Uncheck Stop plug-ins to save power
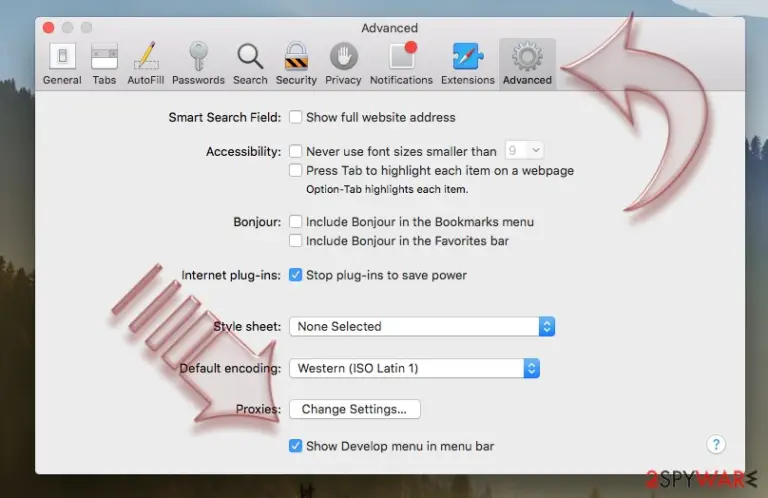Viewport: 768px width, 498px height. (x=295, y=275)
